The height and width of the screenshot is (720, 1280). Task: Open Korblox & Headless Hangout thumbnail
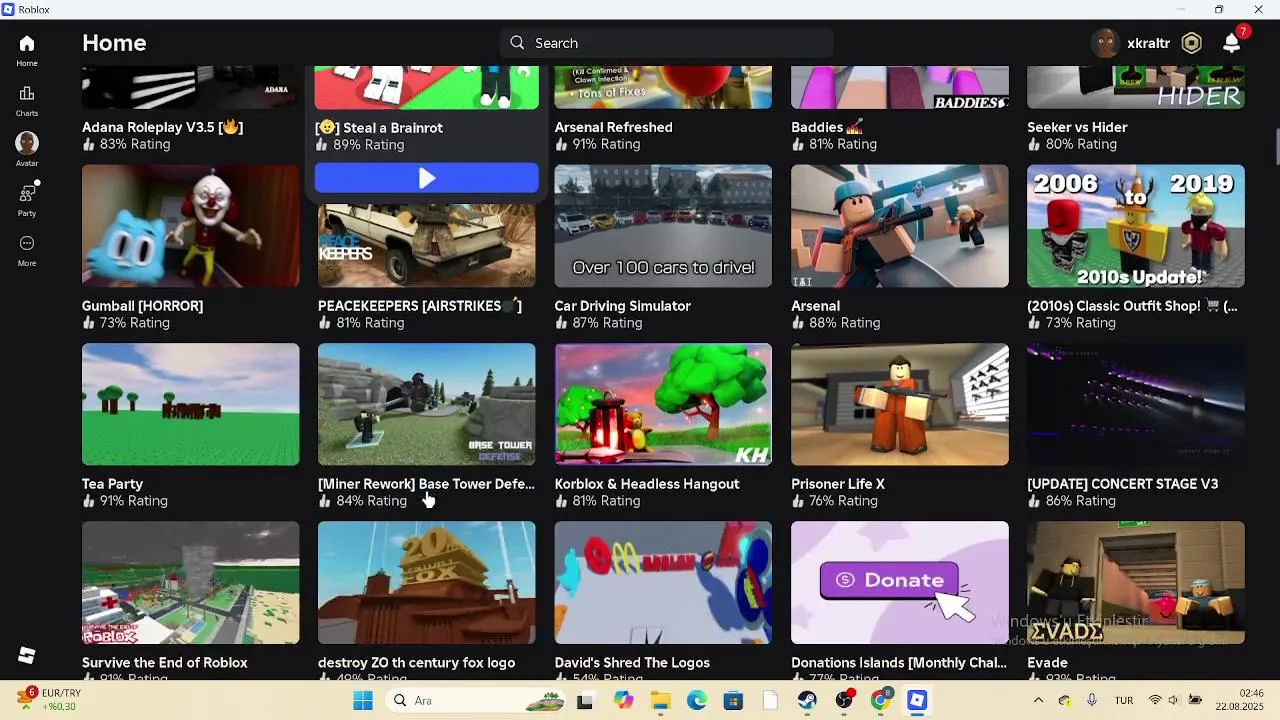pyautogui.click(x=663, y=404)
